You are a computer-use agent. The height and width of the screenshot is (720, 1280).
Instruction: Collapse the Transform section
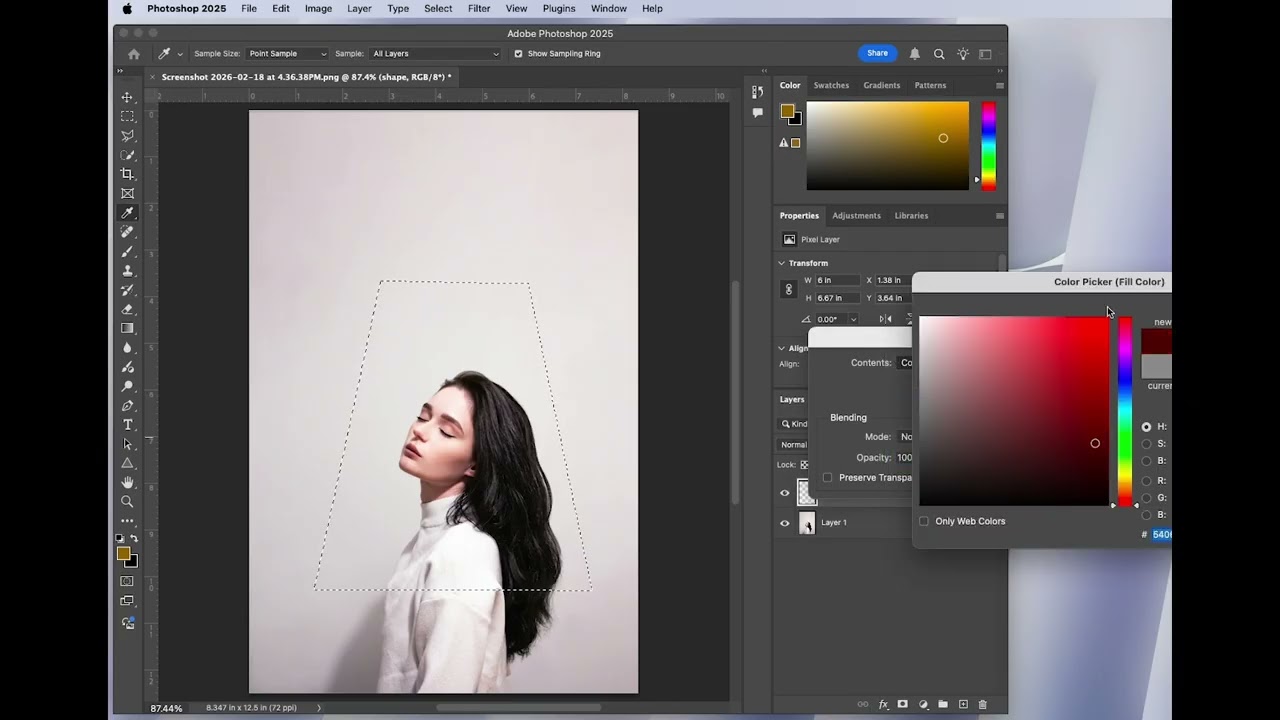pyautogui.click(x=782, y=263)
